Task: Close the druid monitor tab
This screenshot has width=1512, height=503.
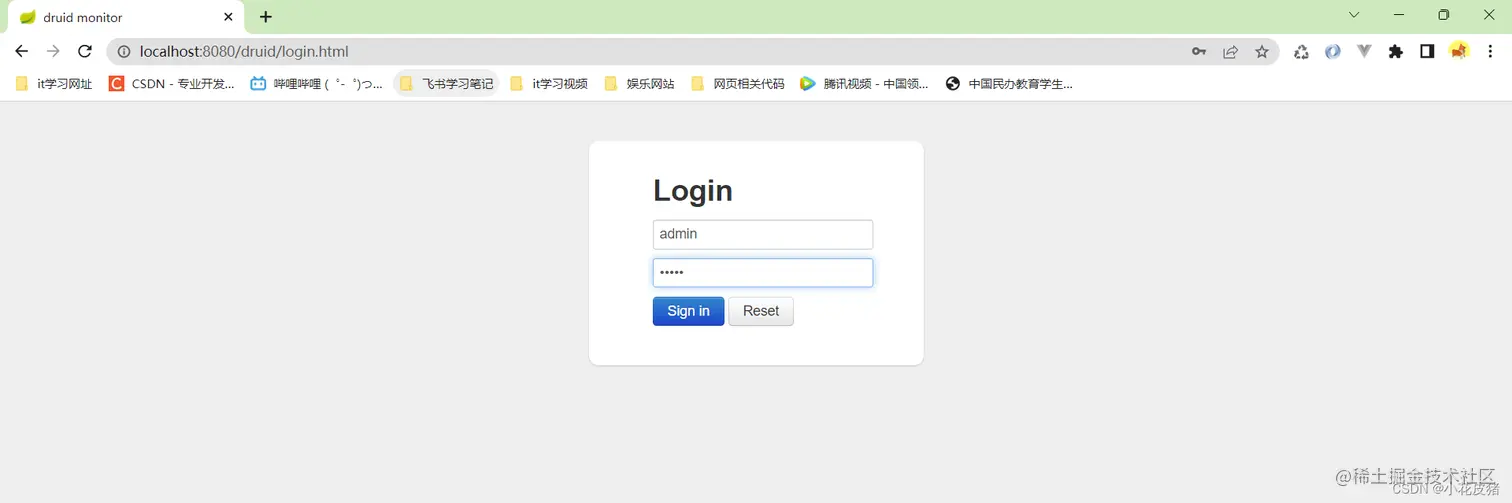Action: (x=228, y=17)
